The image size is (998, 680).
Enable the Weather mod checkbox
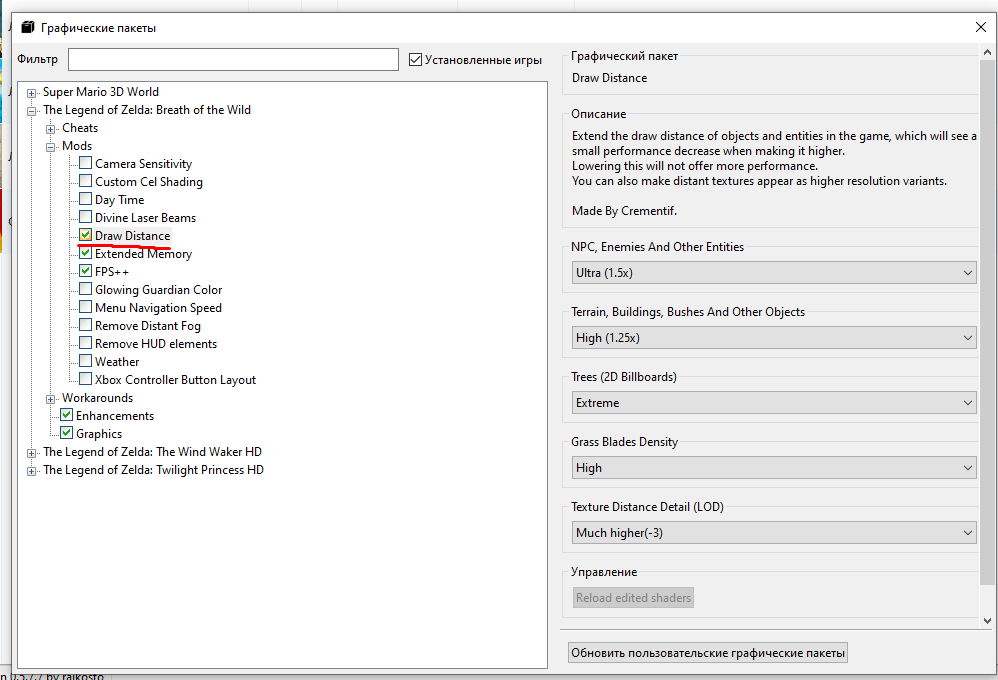point(85,361)
